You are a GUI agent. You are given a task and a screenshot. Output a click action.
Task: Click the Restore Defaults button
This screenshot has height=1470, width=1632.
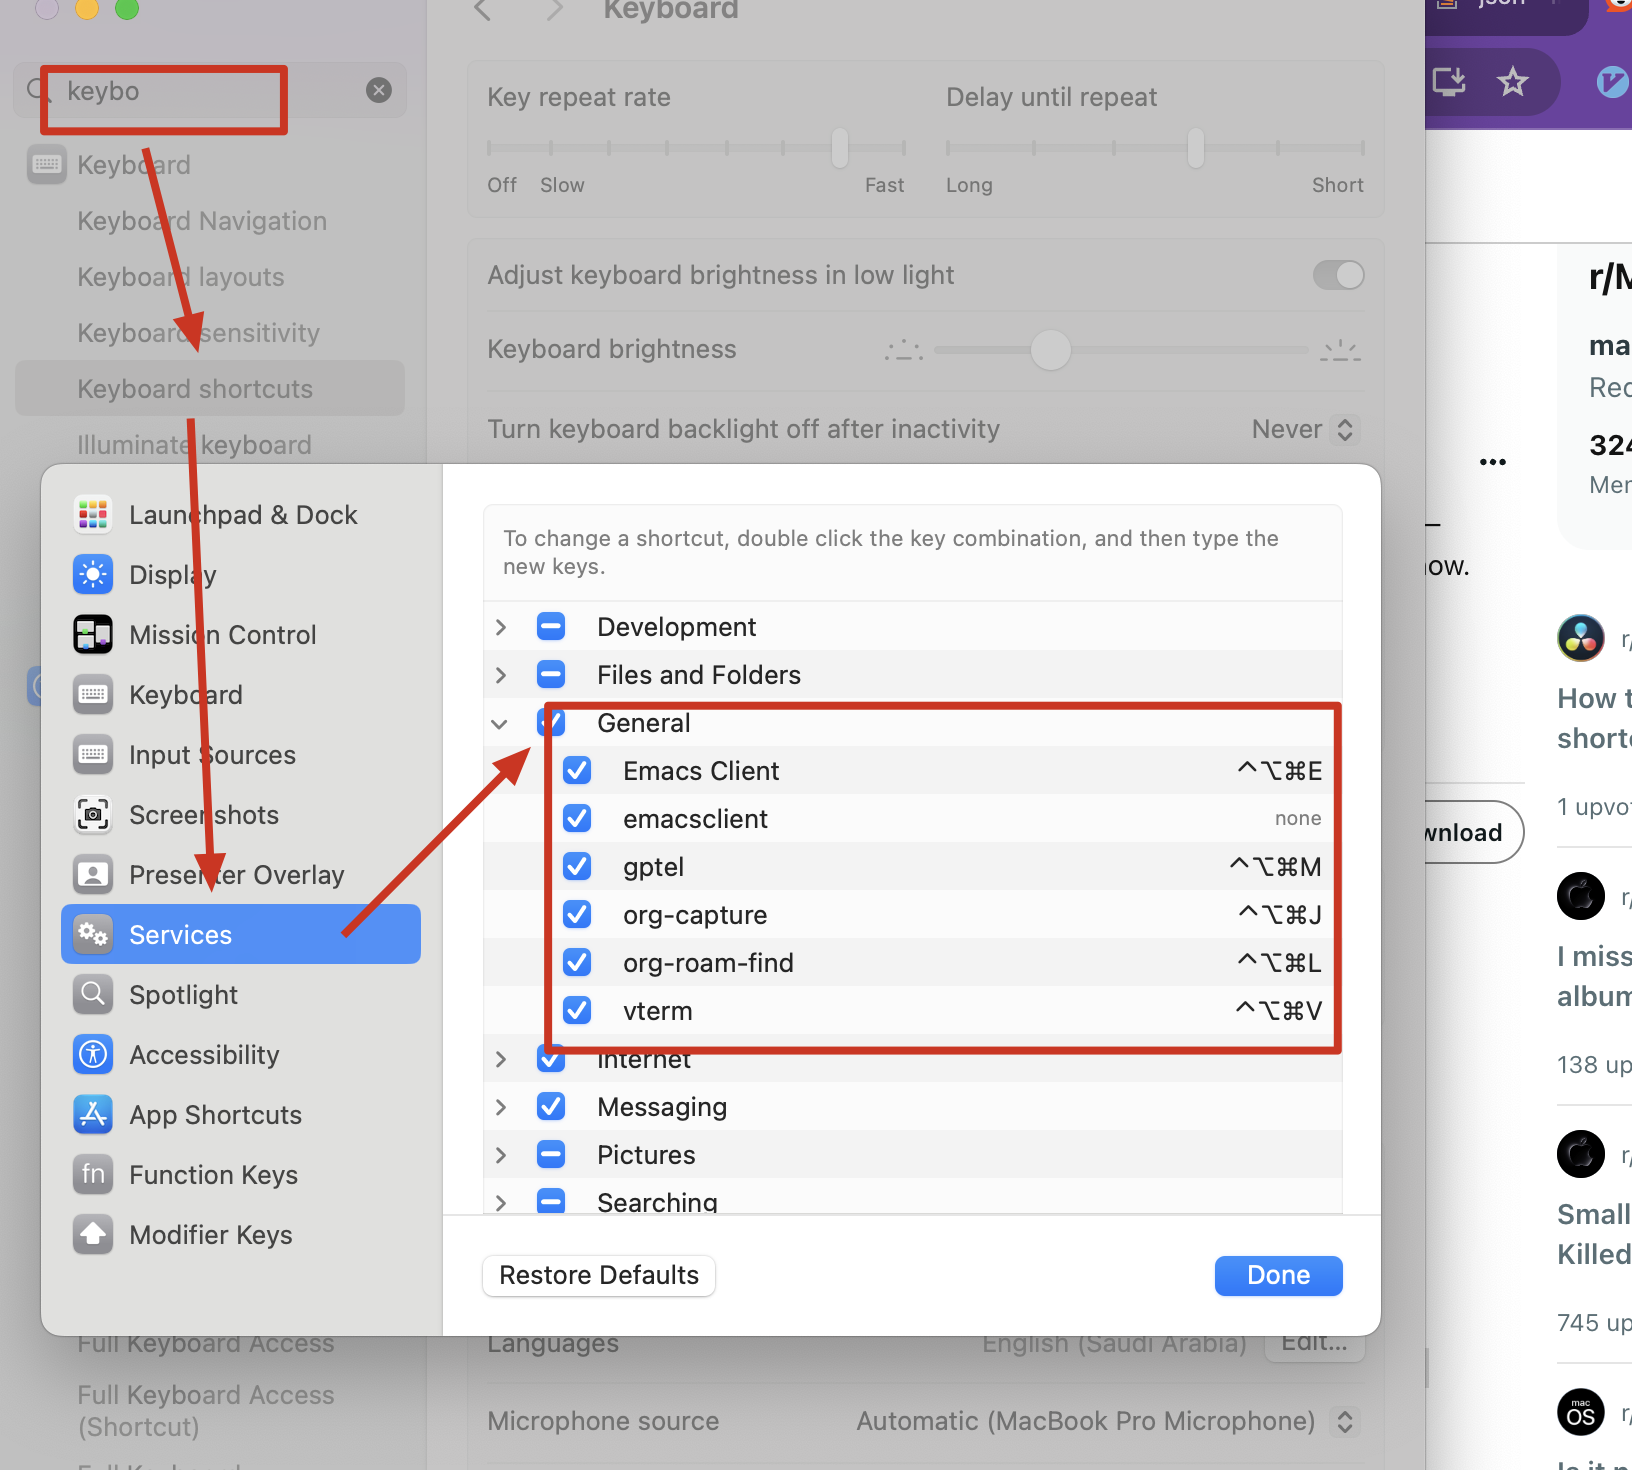(x=598, y=1275)
